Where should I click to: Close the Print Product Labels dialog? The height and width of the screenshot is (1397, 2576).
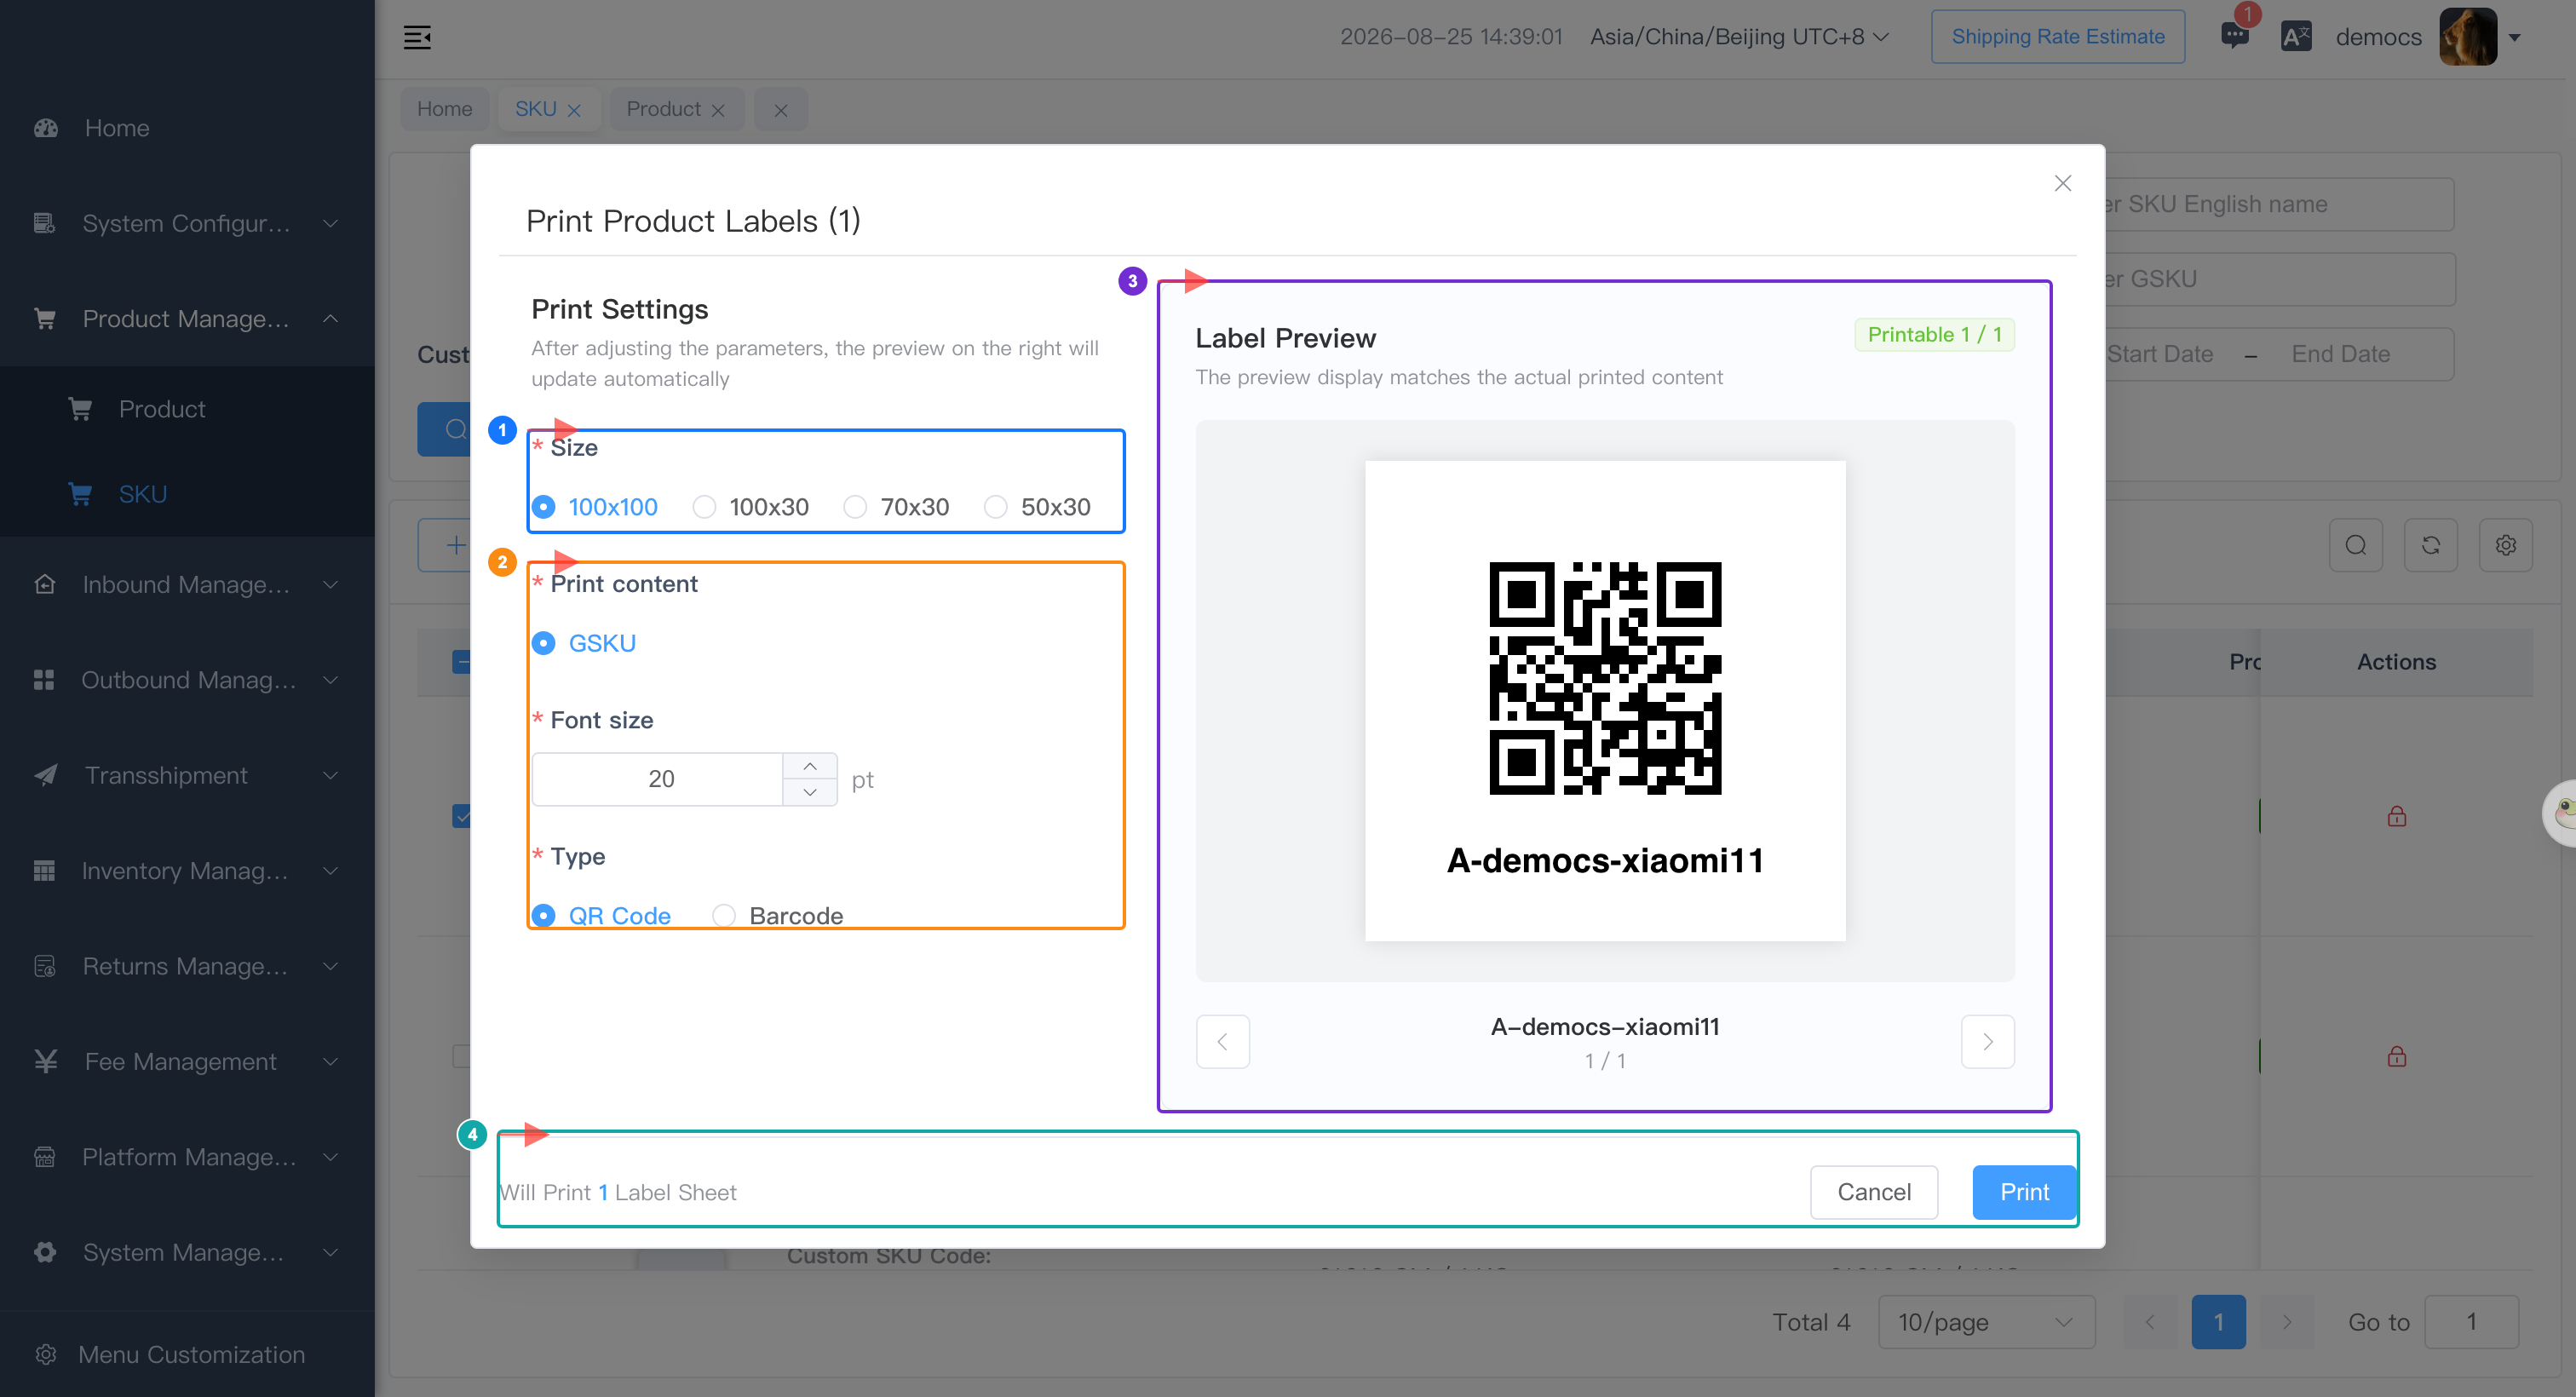(x=2063, y=183)
